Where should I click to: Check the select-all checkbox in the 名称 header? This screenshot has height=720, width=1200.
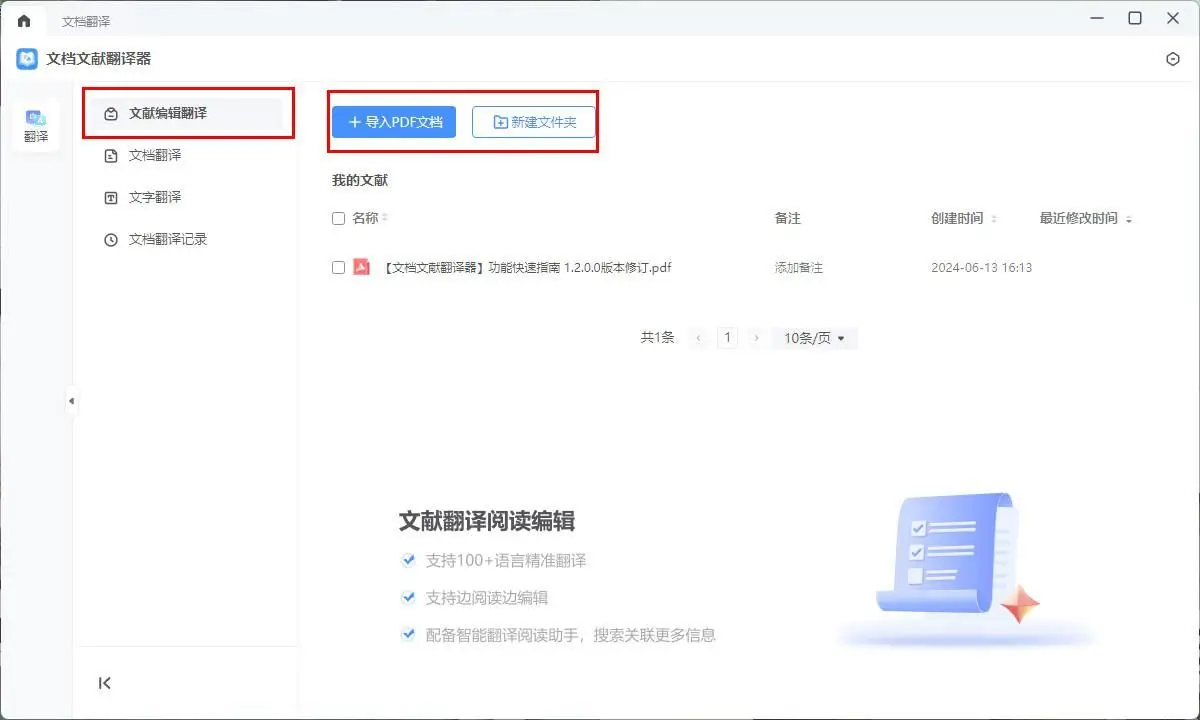click(x=338, y=218)
